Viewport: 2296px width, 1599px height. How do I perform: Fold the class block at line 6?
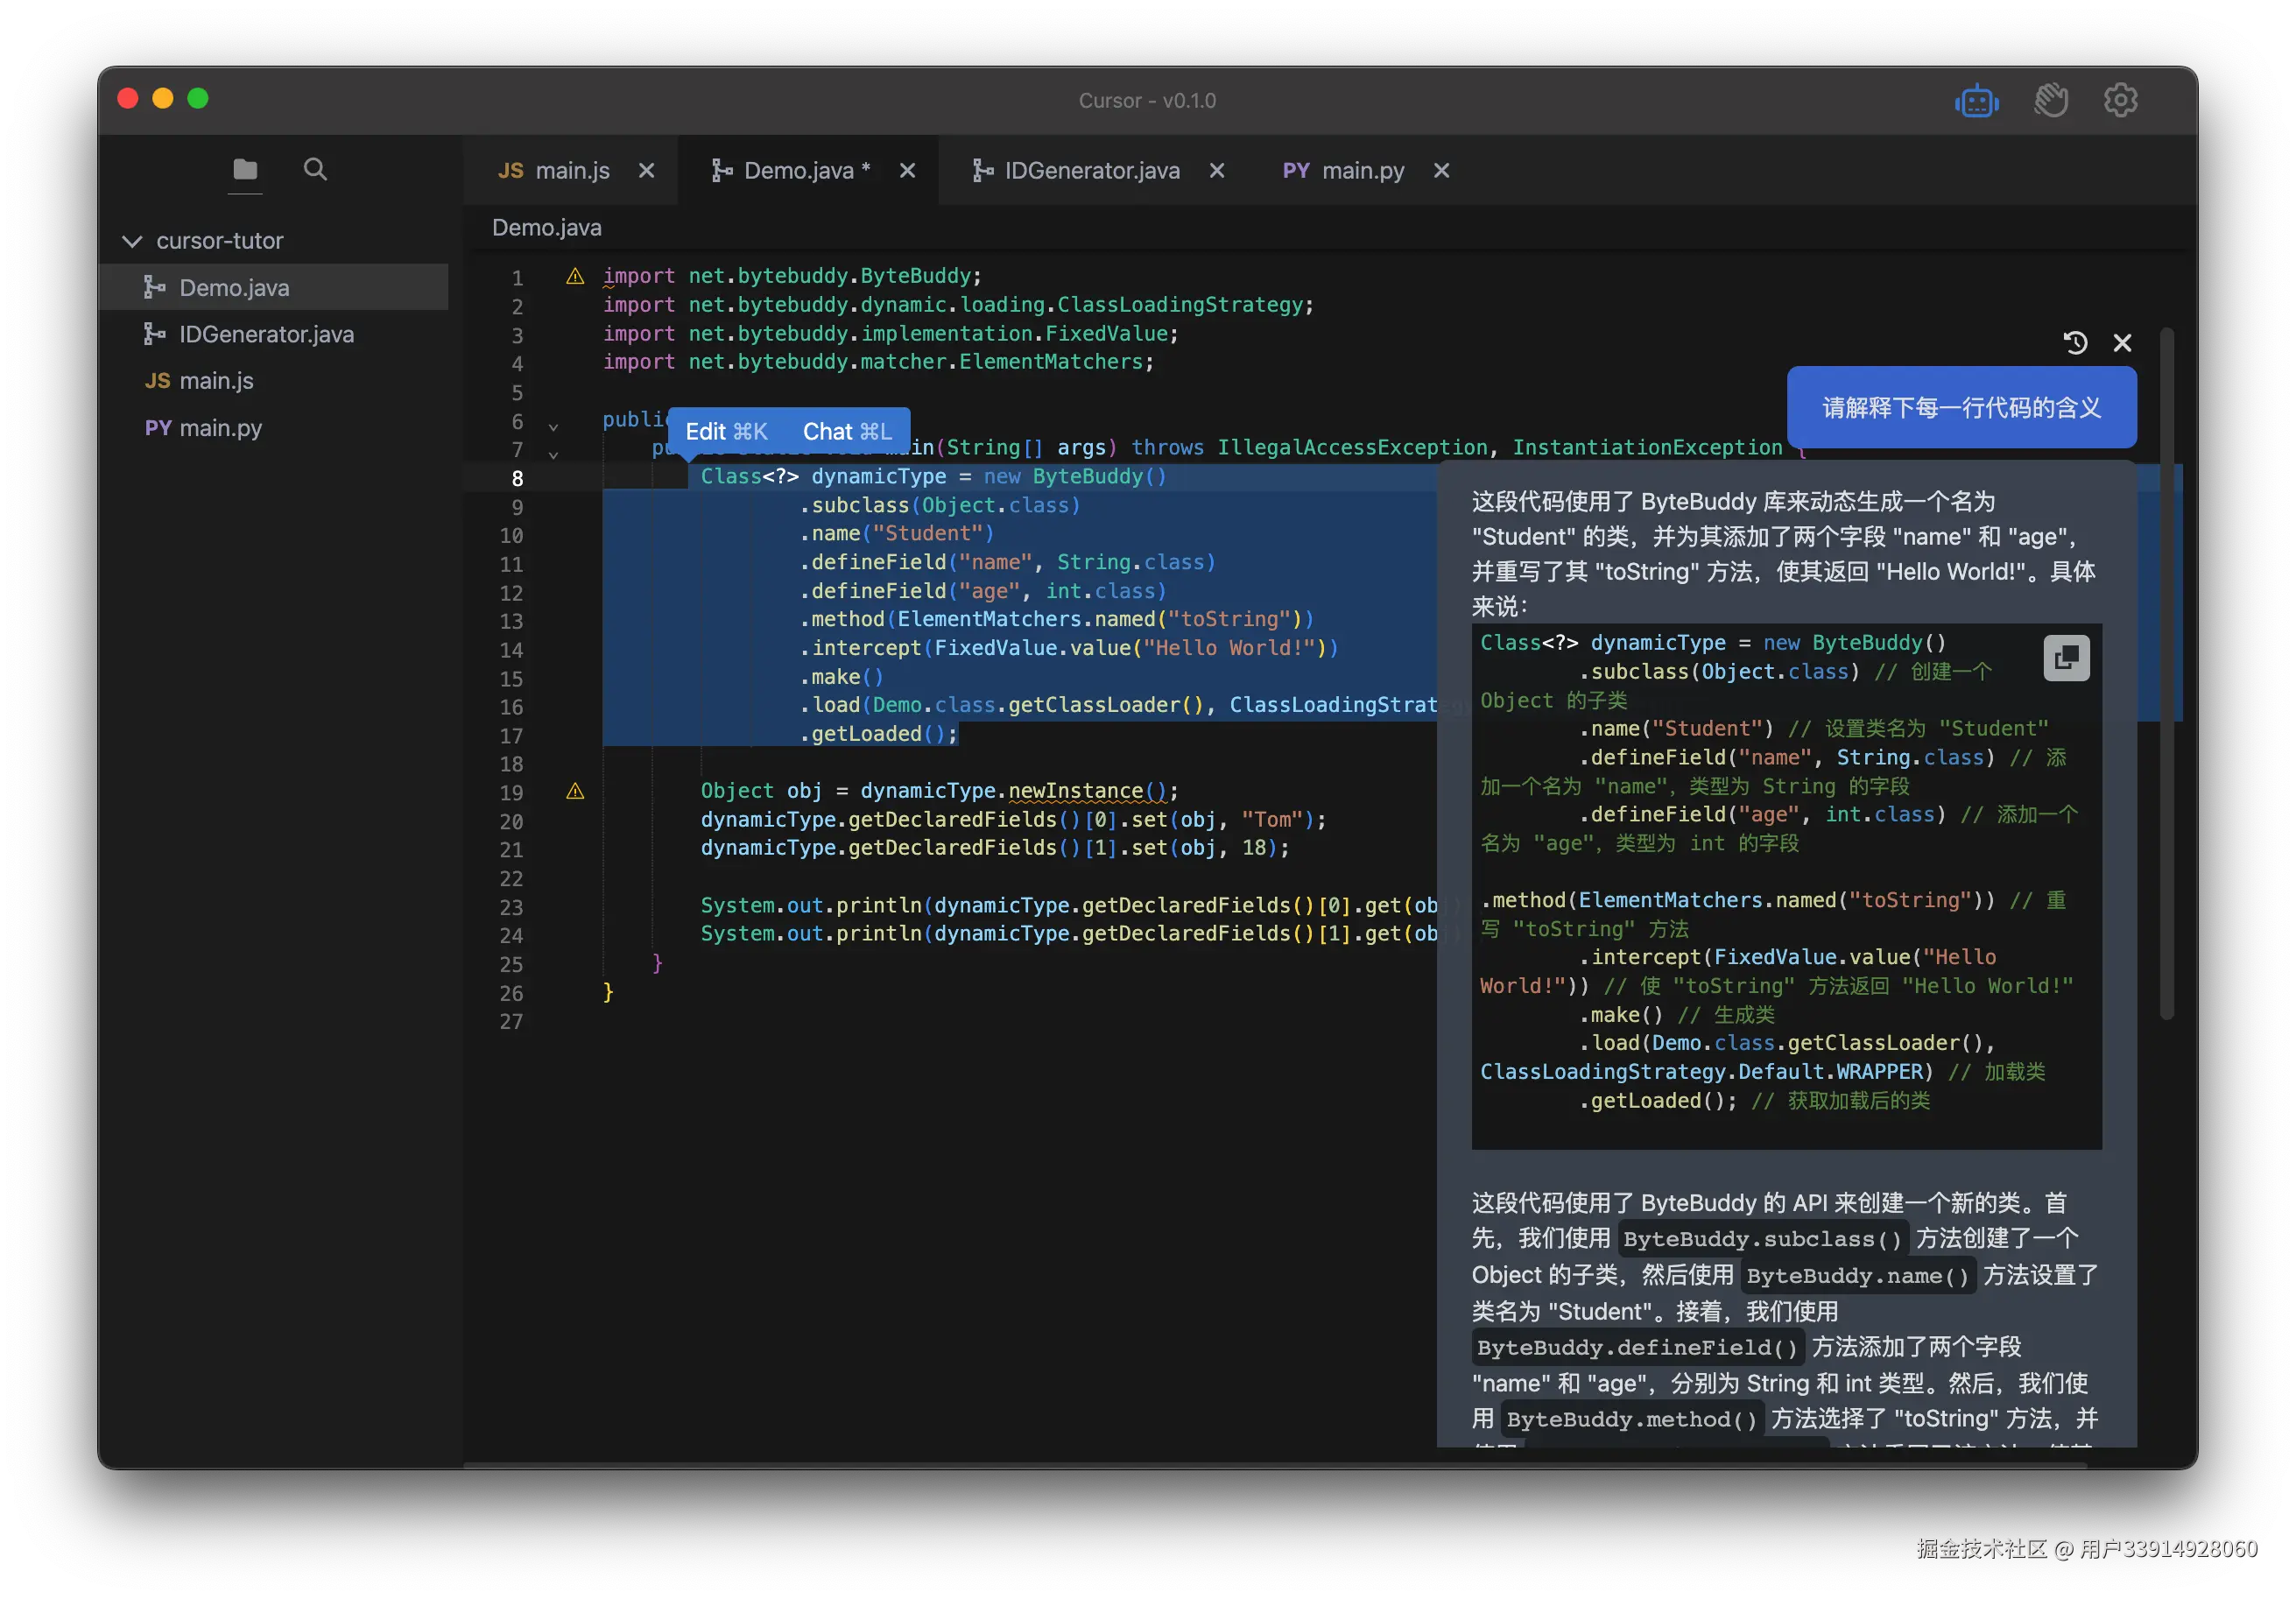pyautogui.click(x=553, y=427)
